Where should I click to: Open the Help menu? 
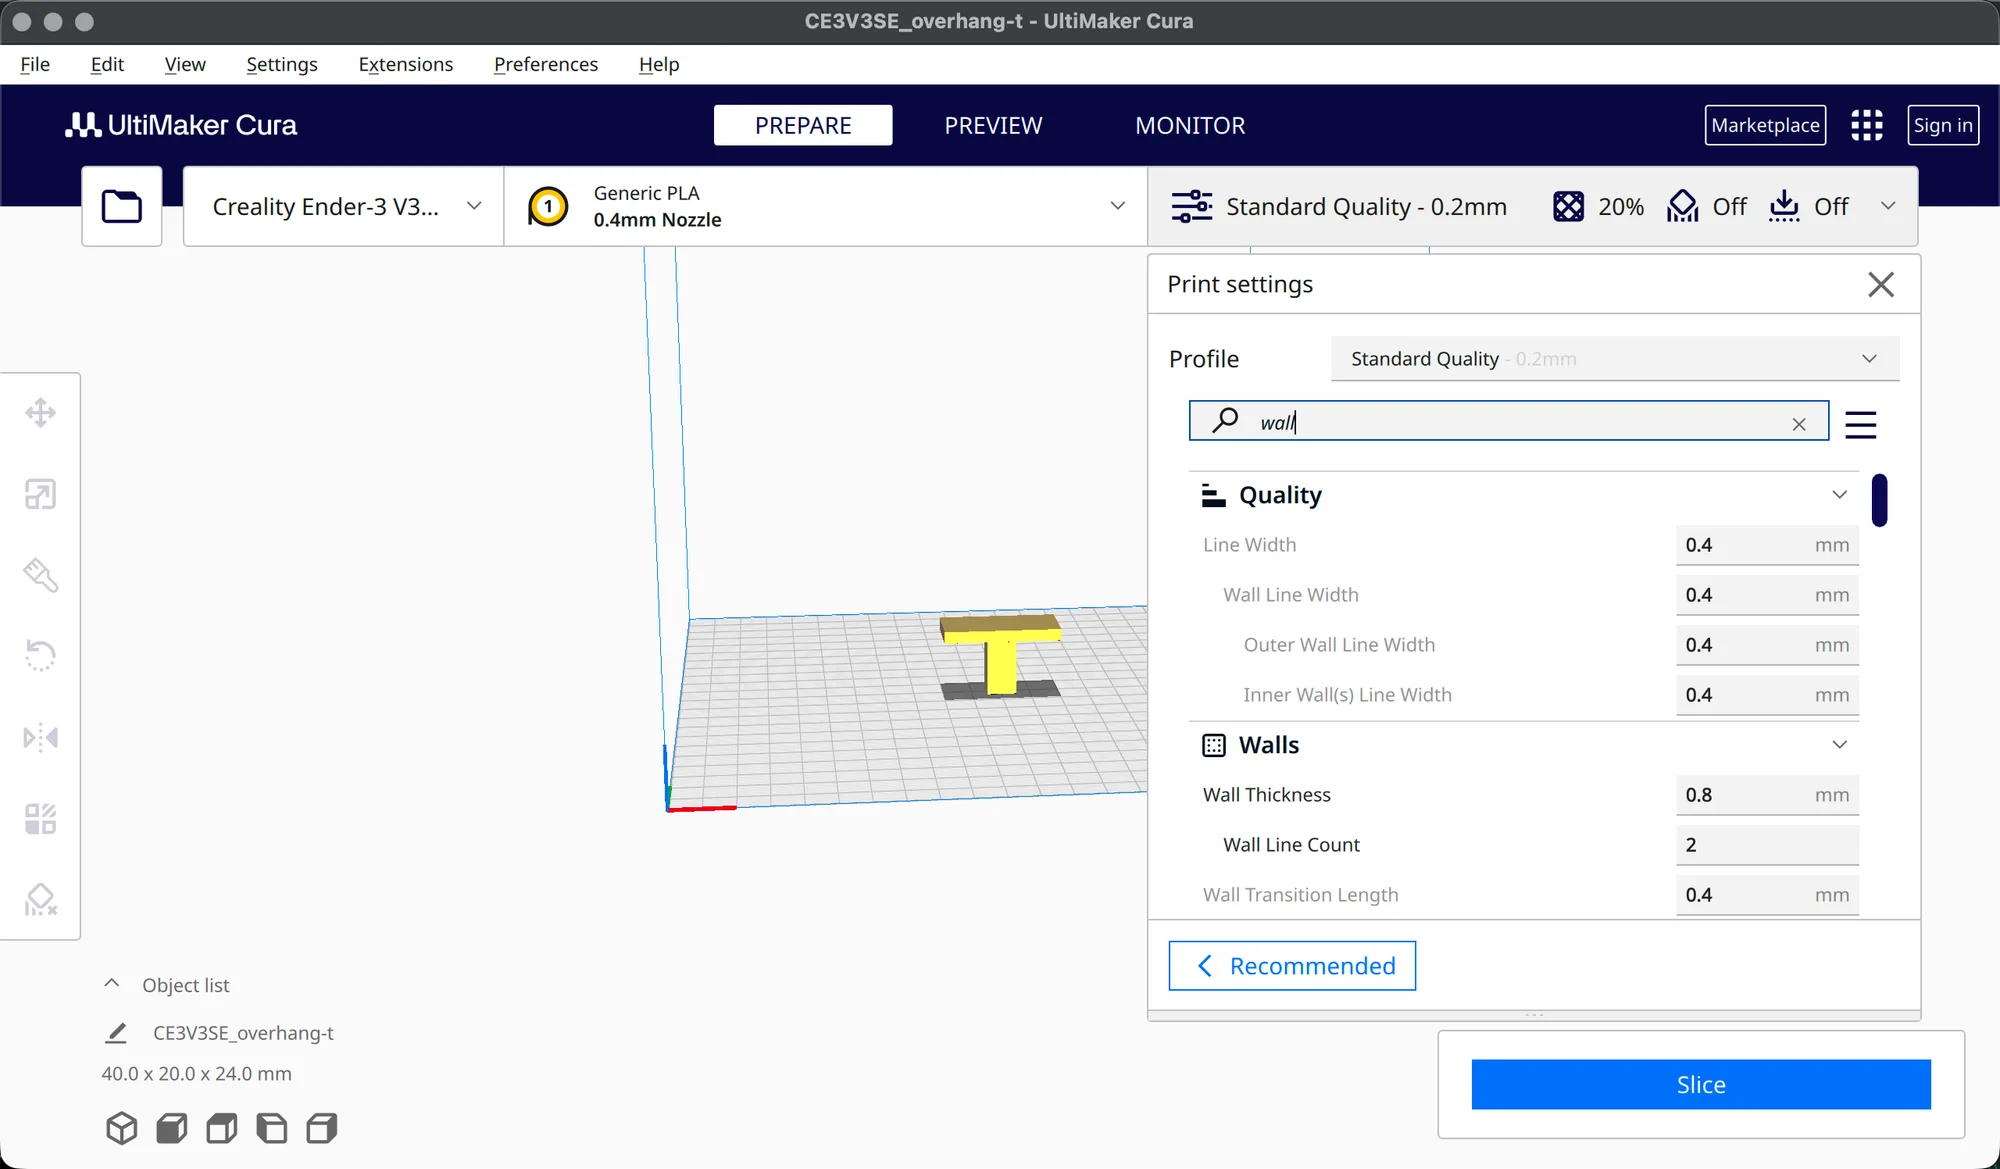pos(659,64)
